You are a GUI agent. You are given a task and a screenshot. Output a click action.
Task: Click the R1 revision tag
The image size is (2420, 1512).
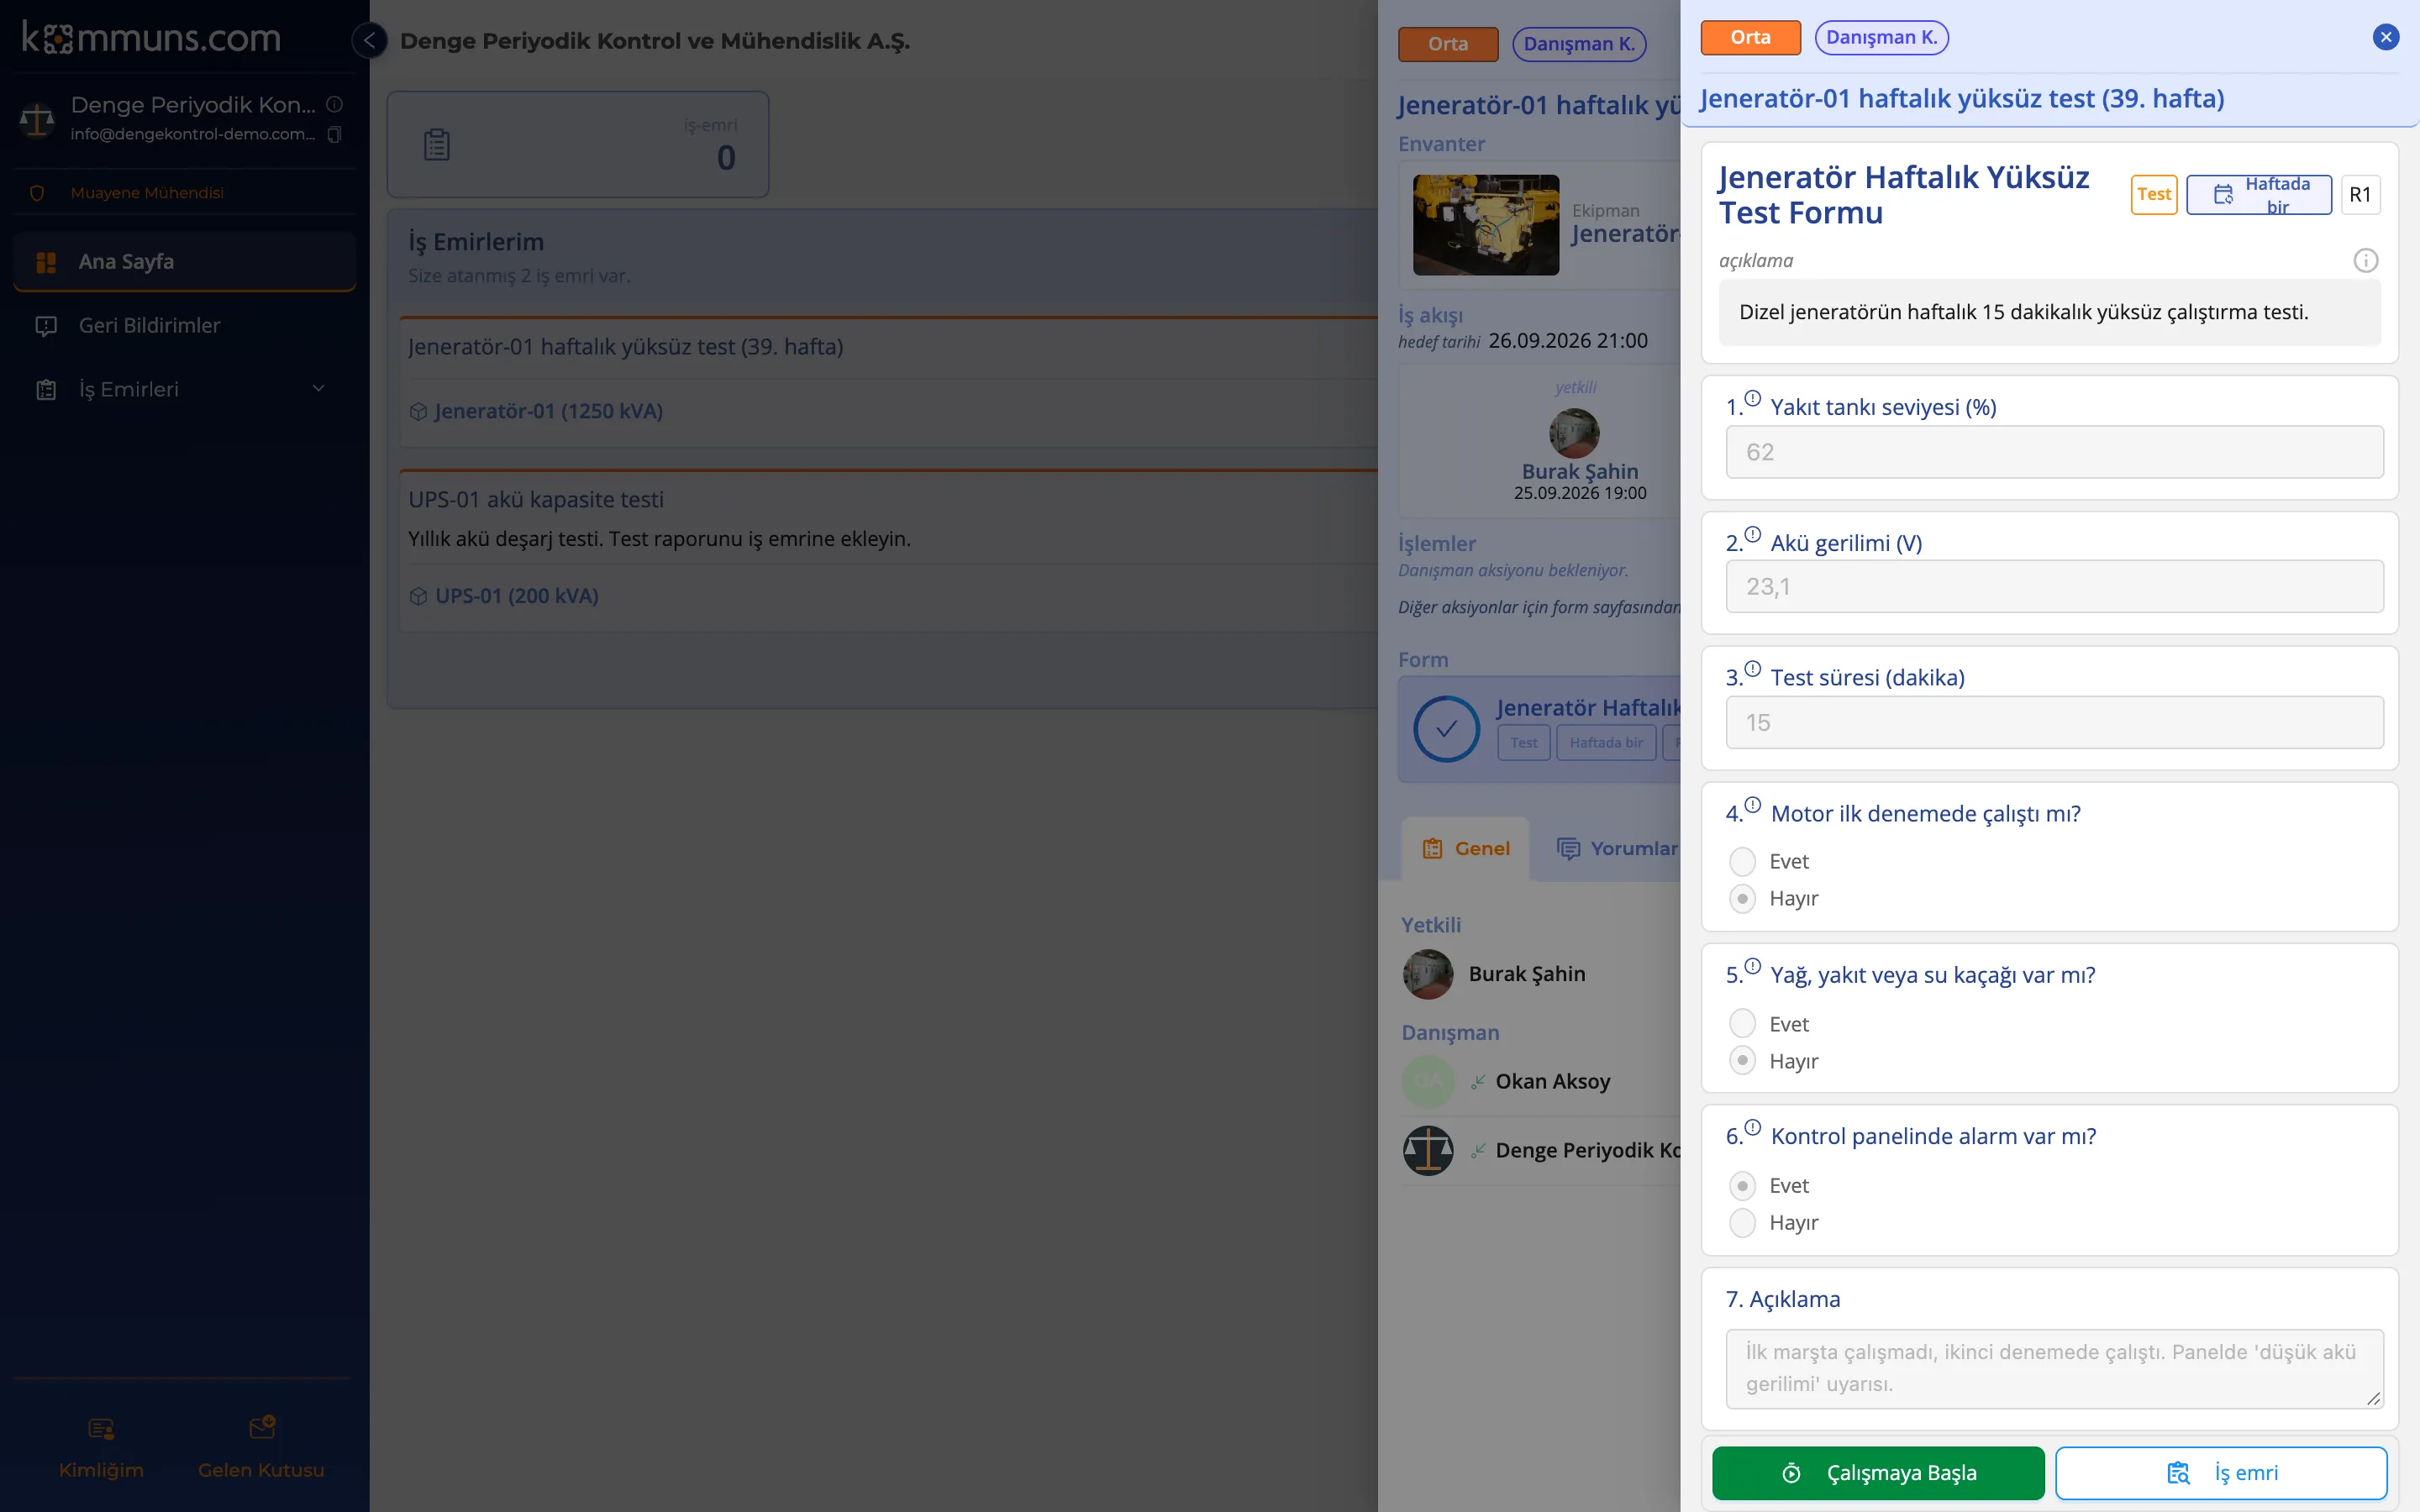(x=2360, y=194)
